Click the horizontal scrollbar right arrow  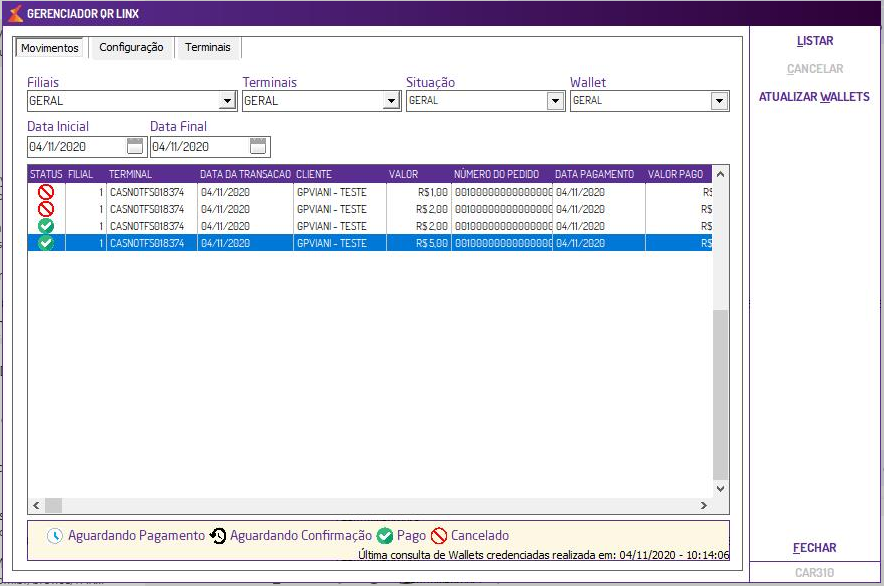(x=704, y=505)
